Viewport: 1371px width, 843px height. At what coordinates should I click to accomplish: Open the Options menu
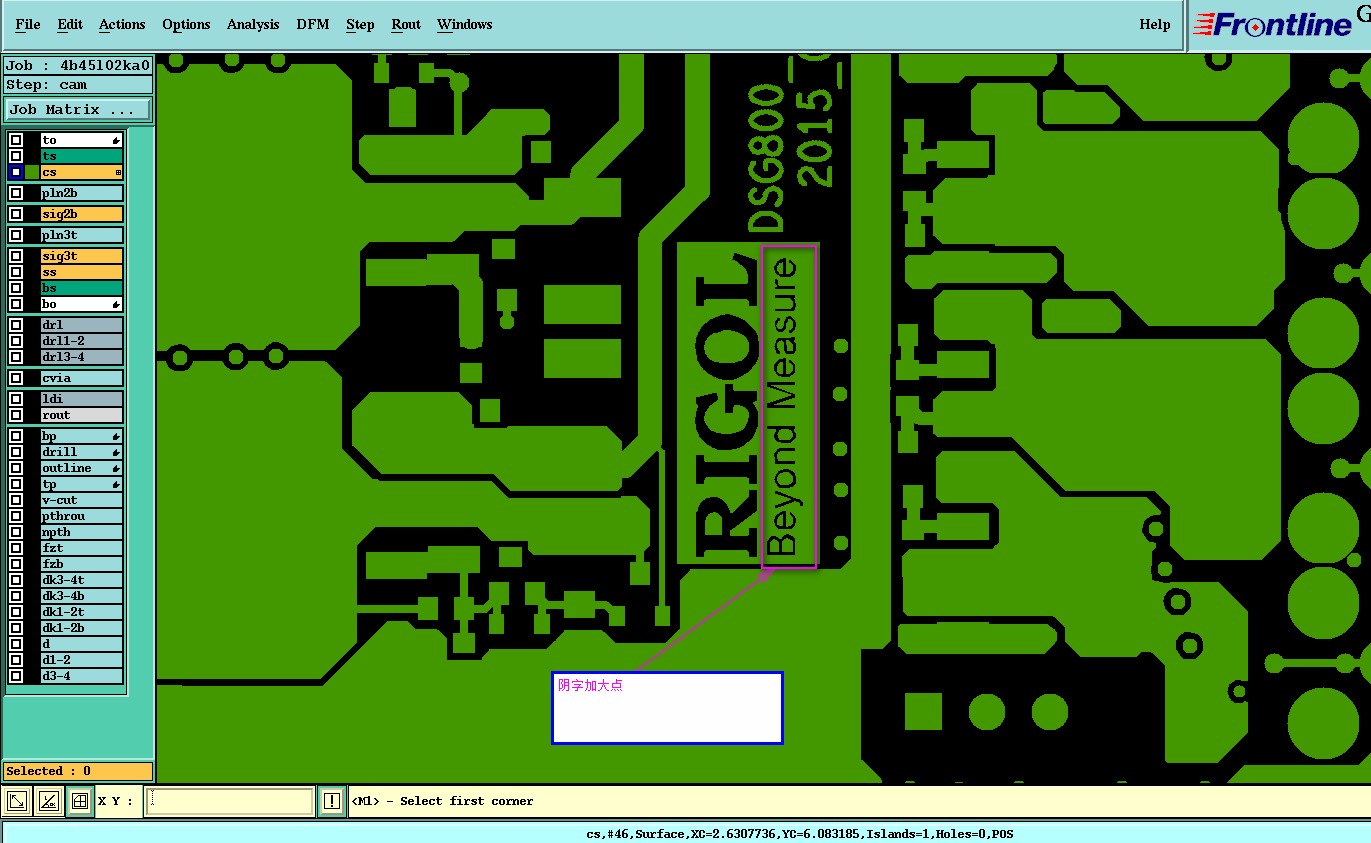[x=186, y=24]
